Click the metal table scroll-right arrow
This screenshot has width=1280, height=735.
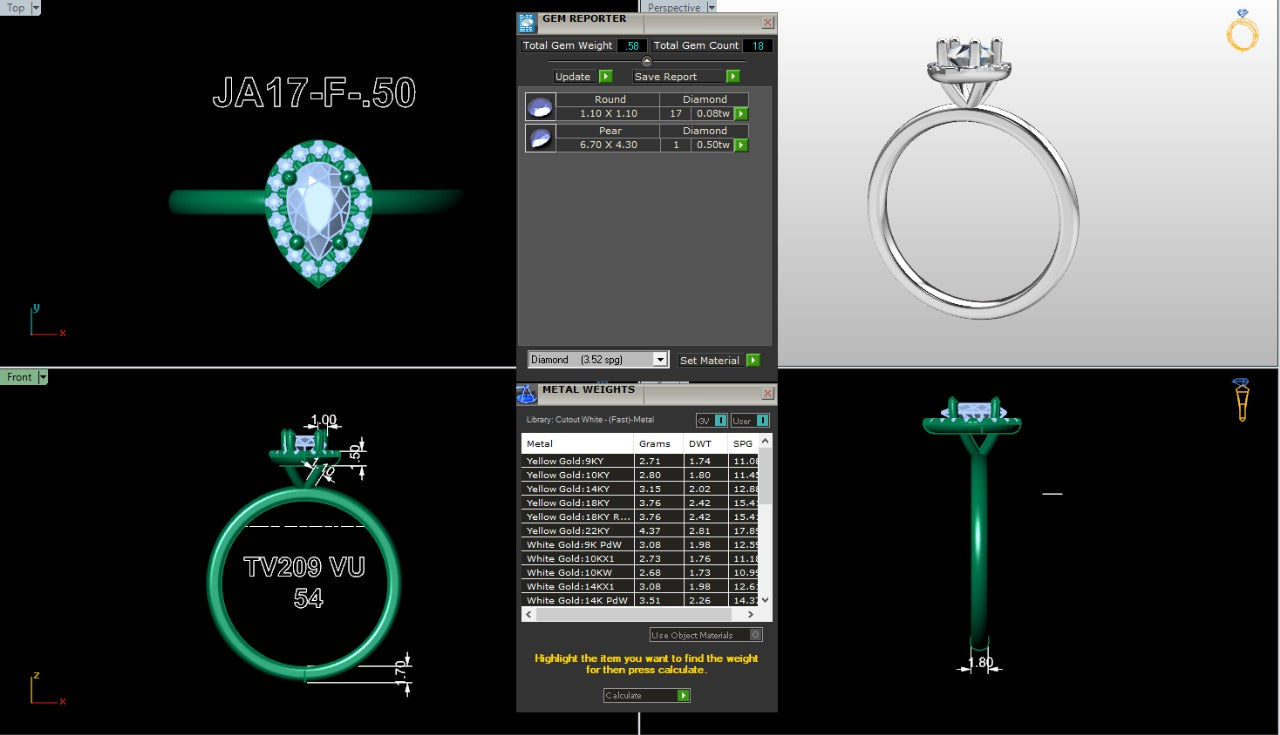click(x=751, y=614)
